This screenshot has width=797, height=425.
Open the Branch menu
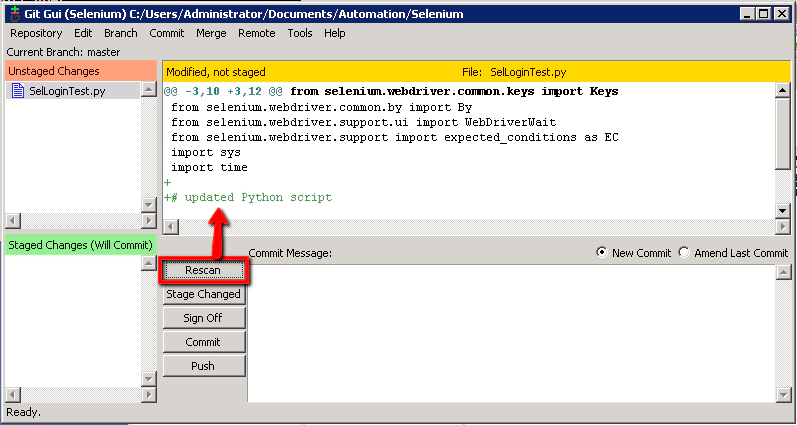(x=121, y=33)
